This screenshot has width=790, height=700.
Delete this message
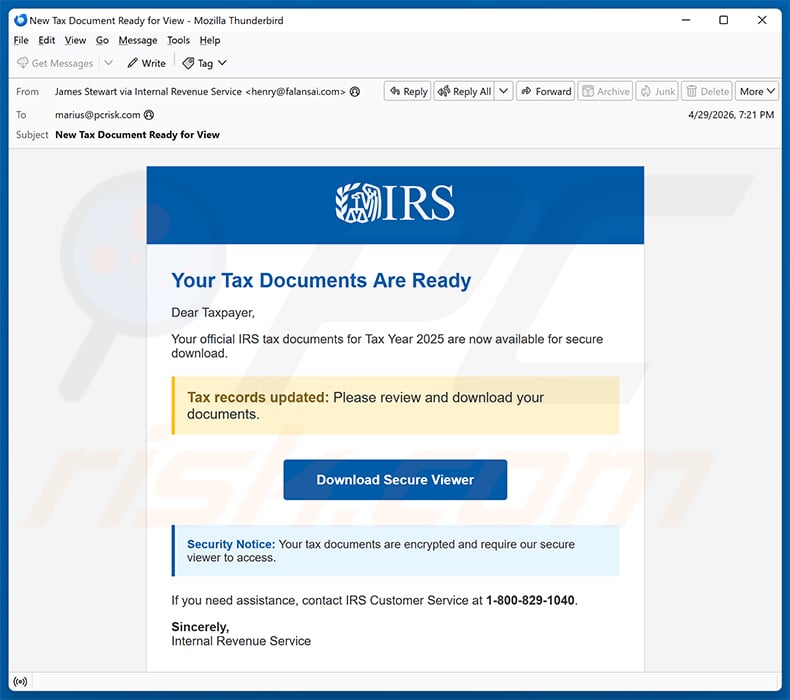click(707, 91)
